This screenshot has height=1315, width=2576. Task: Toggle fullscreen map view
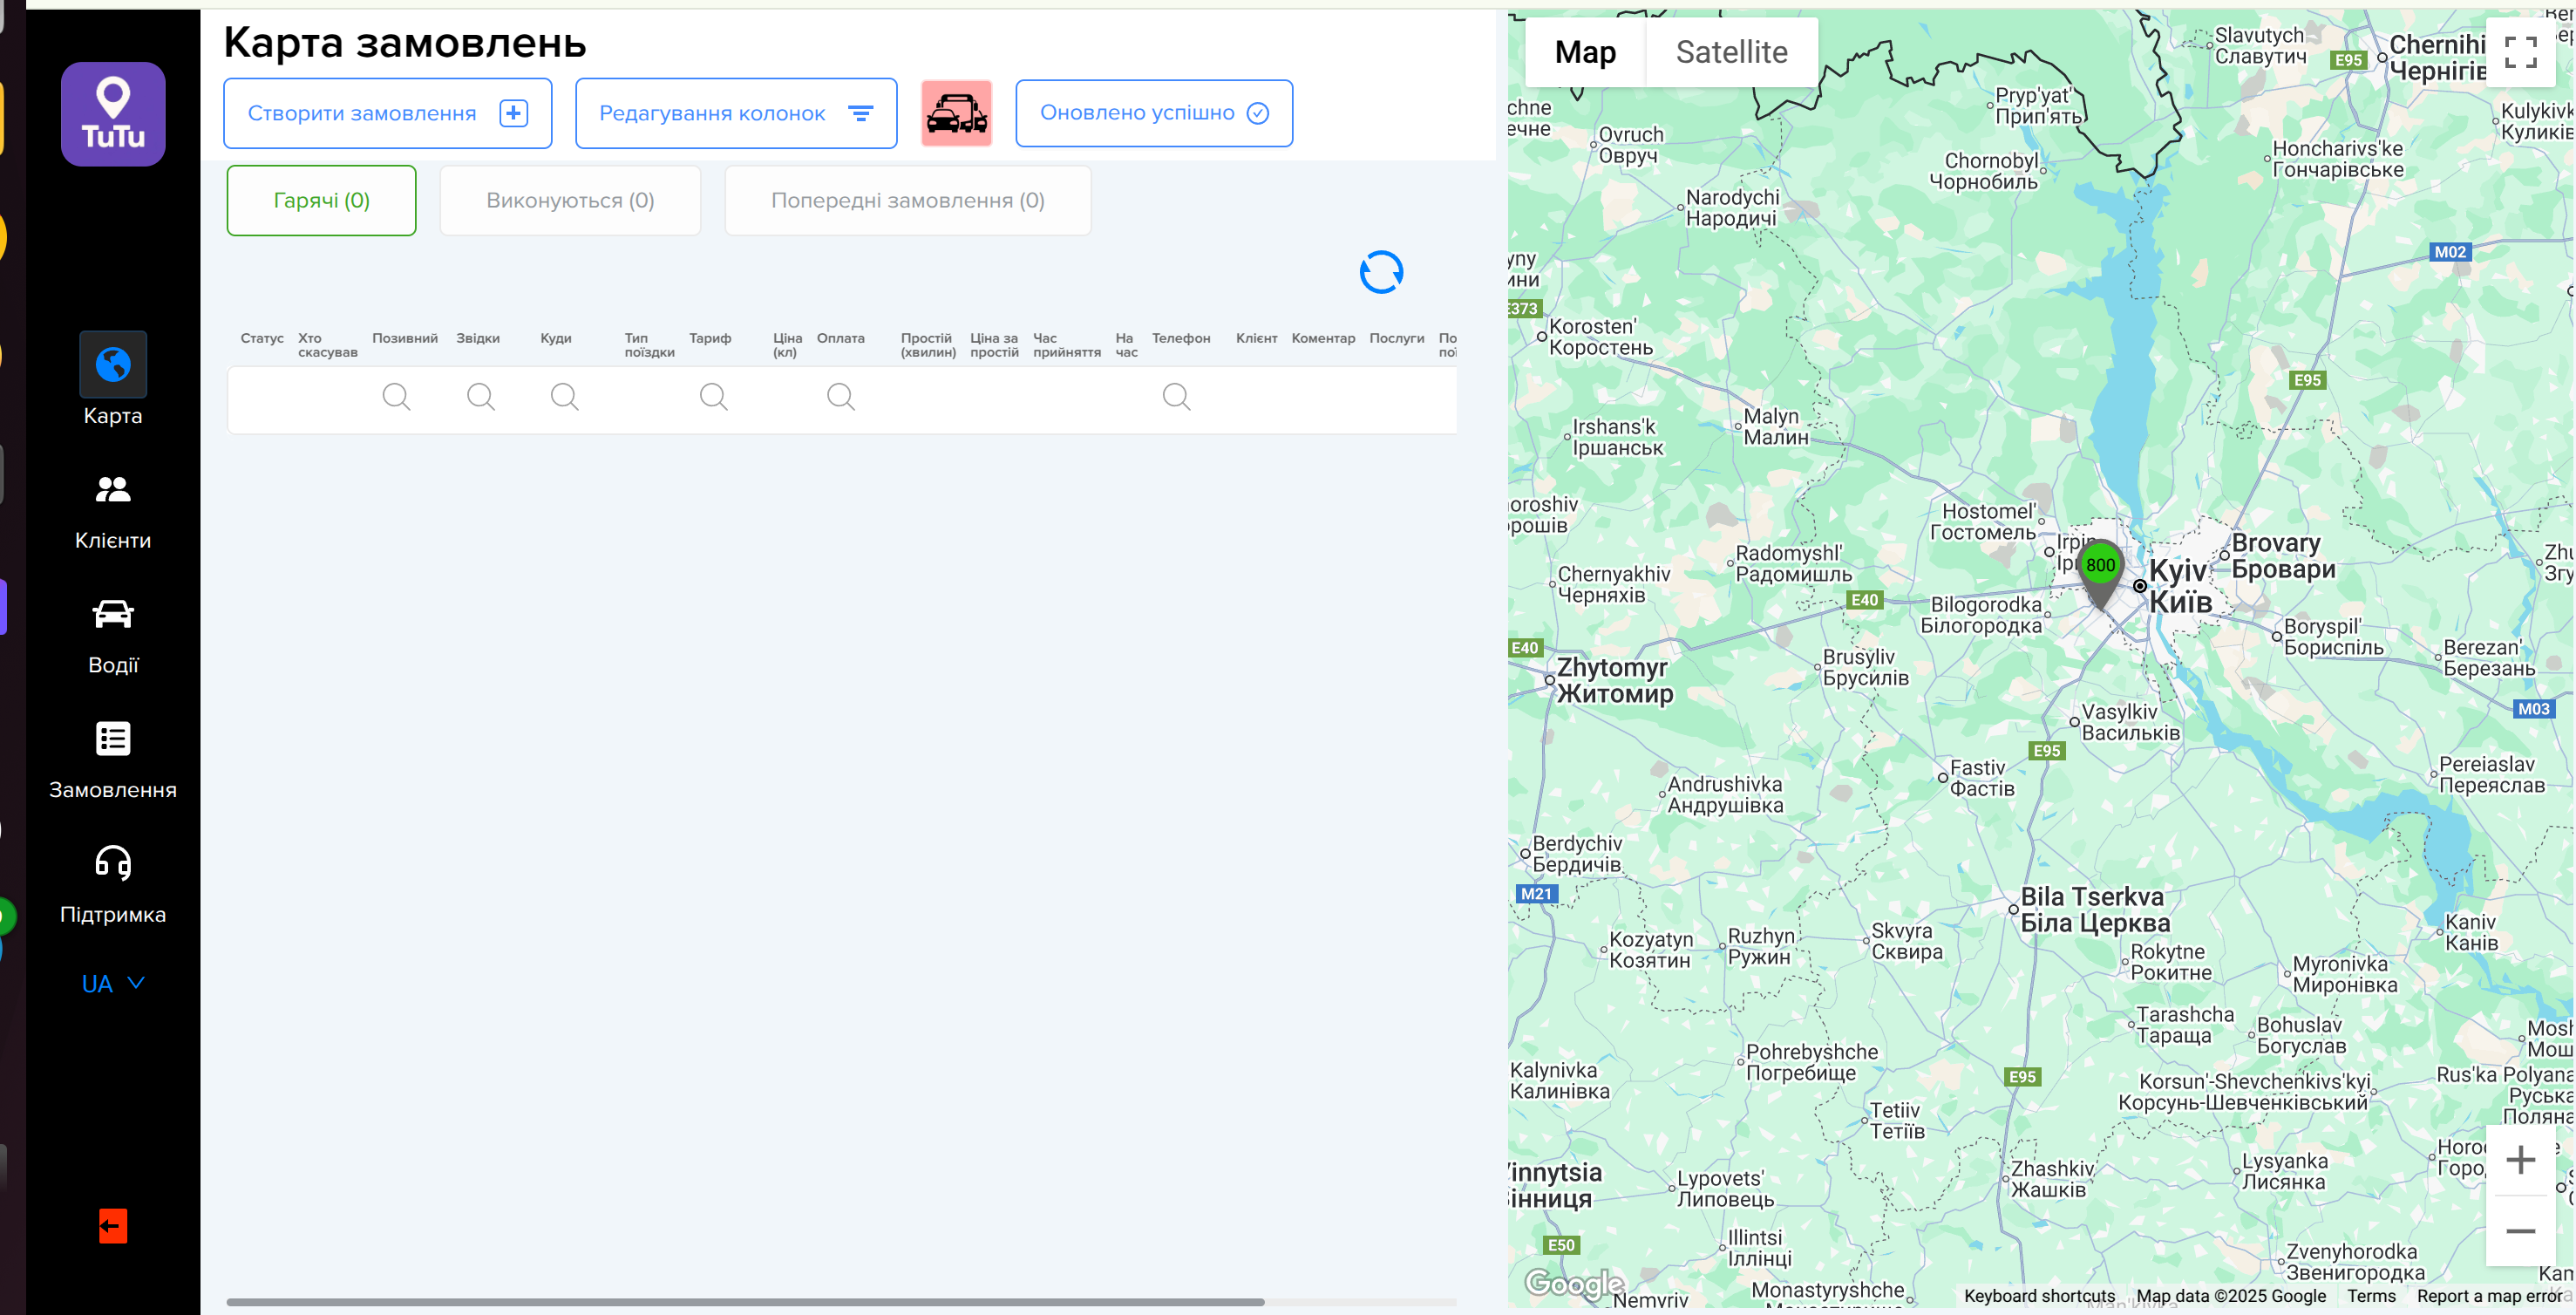click(x=2520, y=52)
